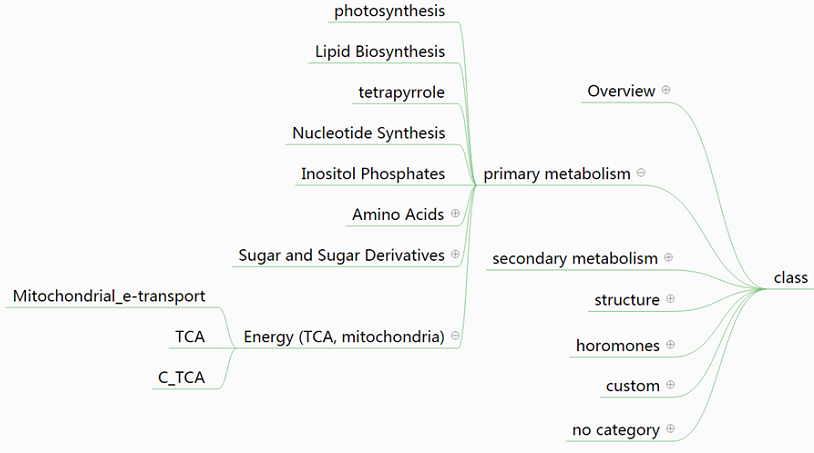Select the photosynthesis topic

(389, 11)
